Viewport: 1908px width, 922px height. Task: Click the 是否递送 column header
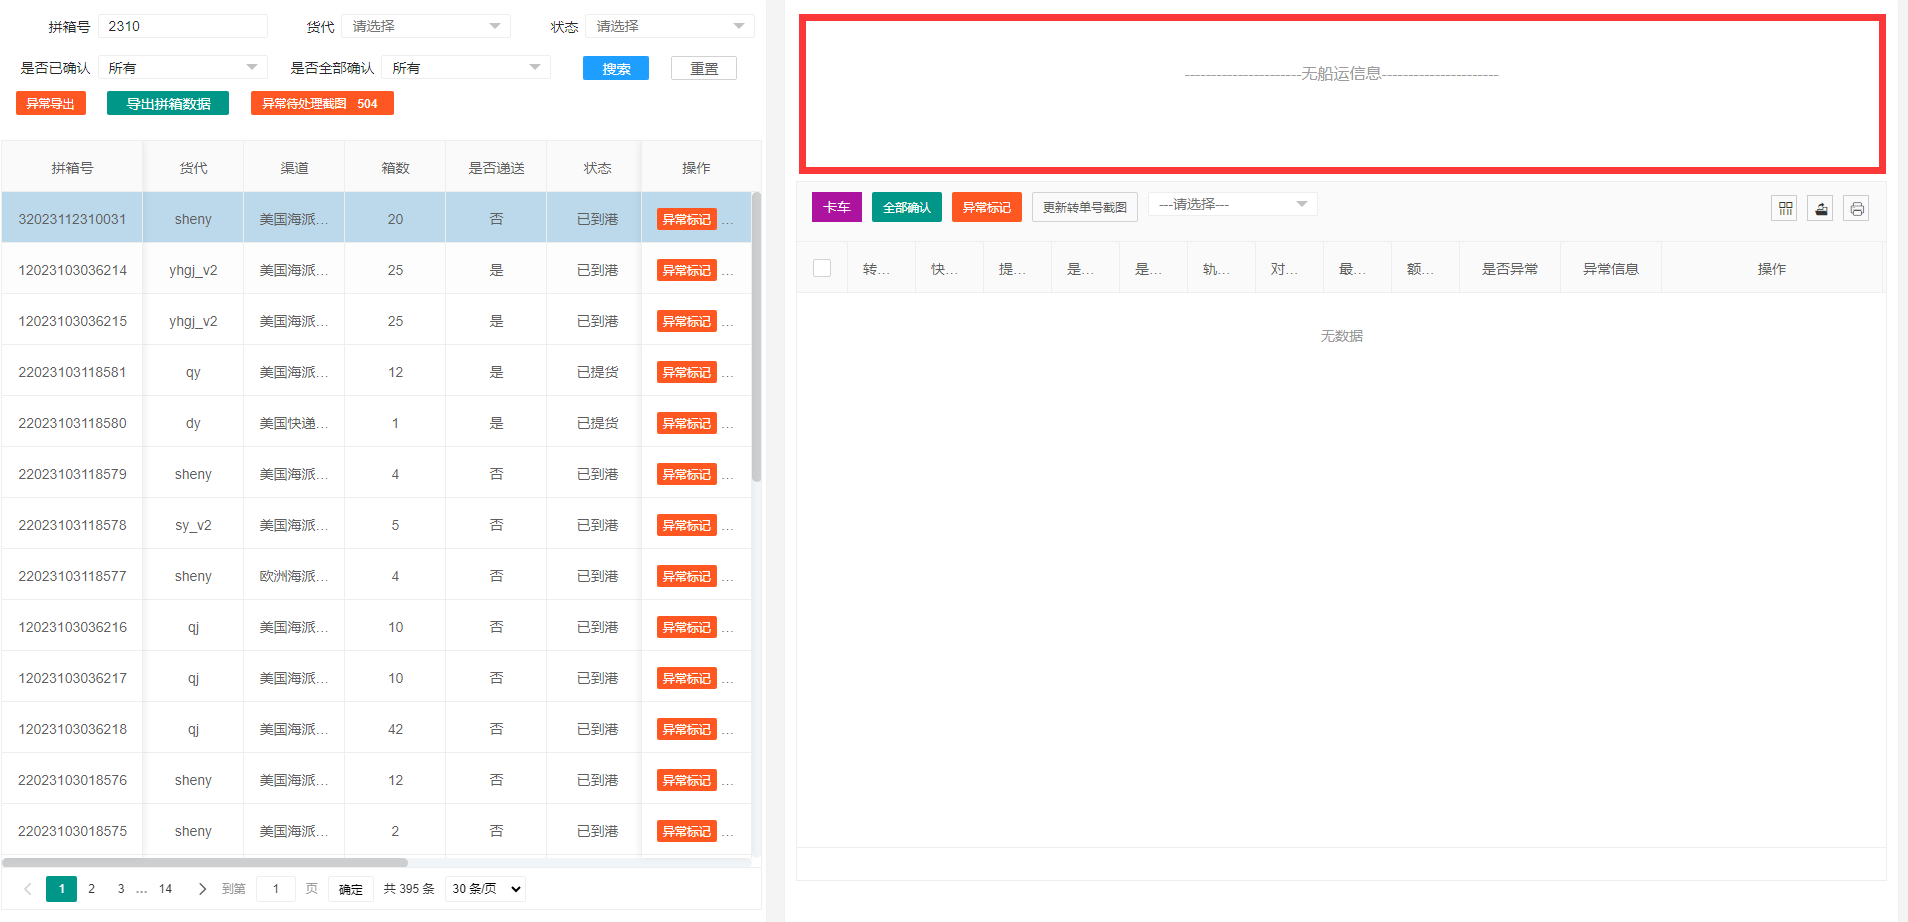coord(496,168)
